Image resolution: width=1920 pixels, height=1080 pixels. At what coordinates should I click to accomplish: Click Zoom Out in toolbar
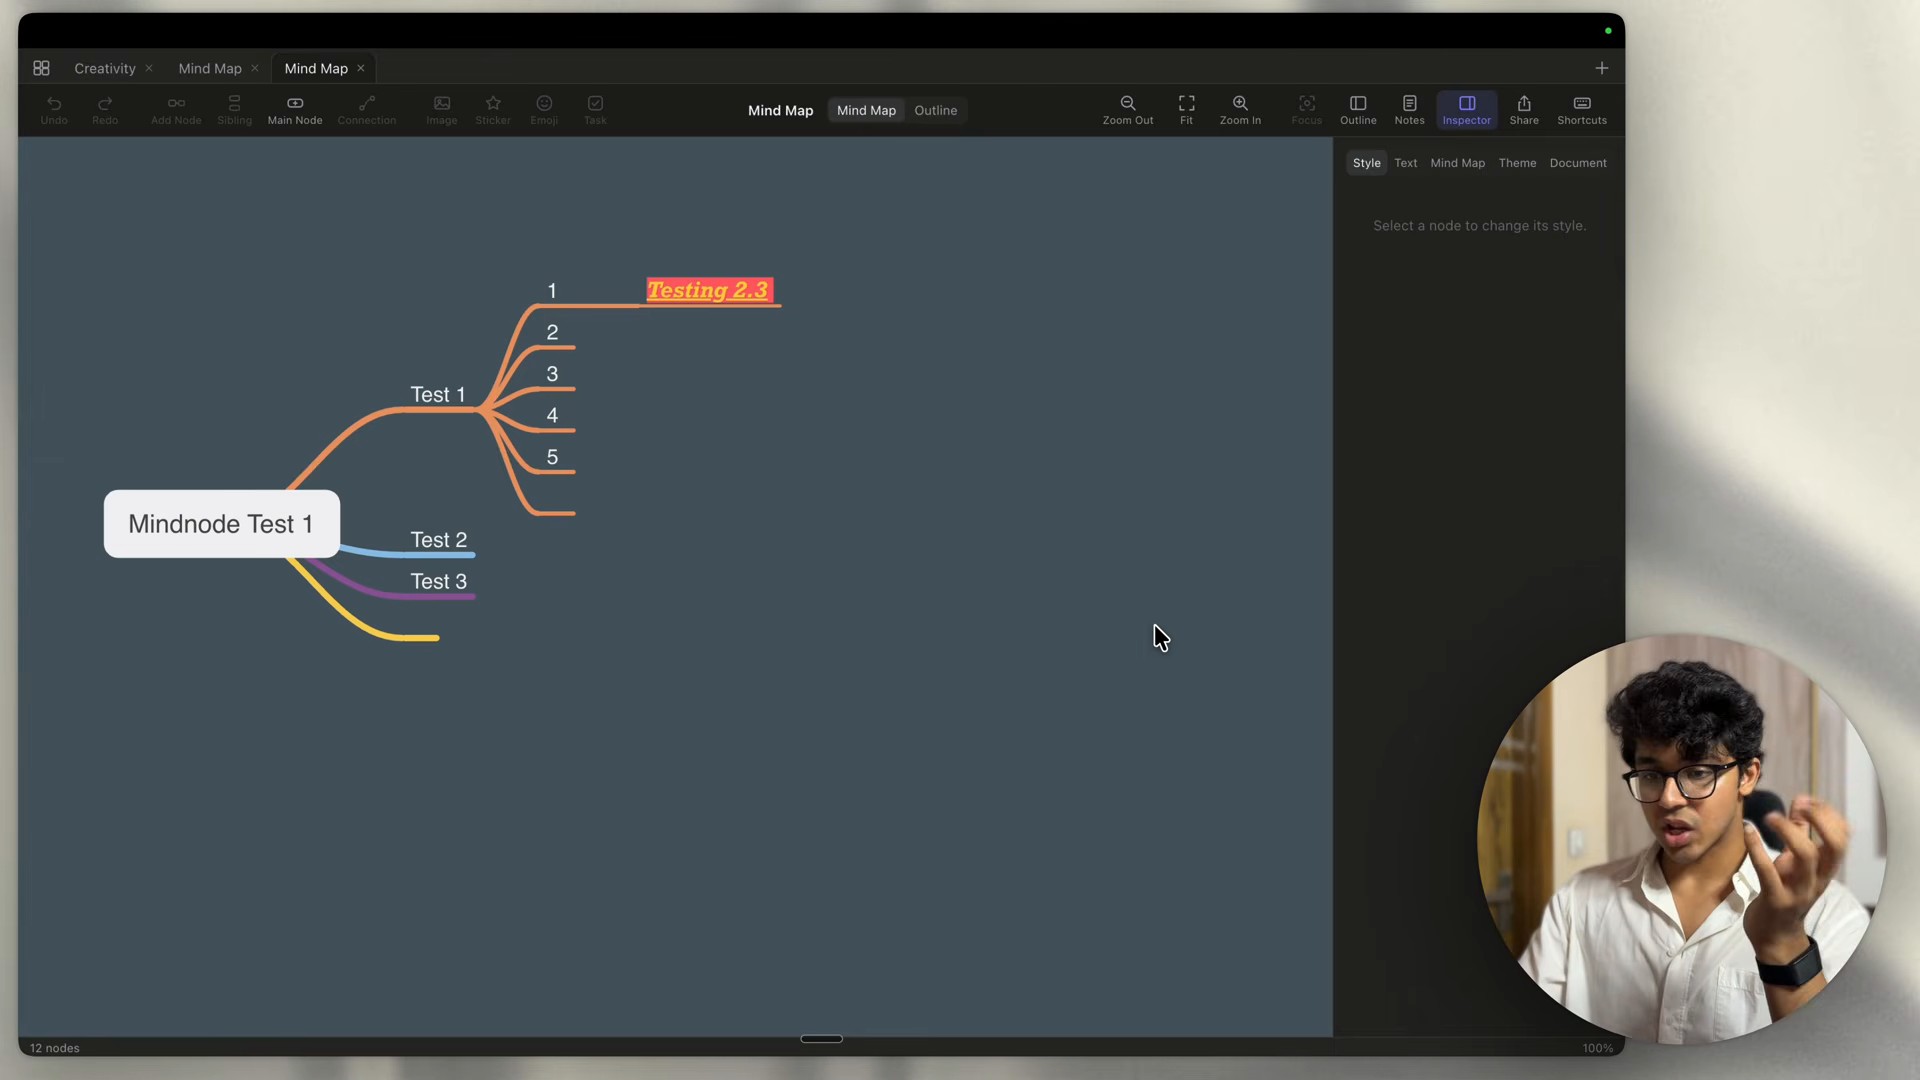1128,109
